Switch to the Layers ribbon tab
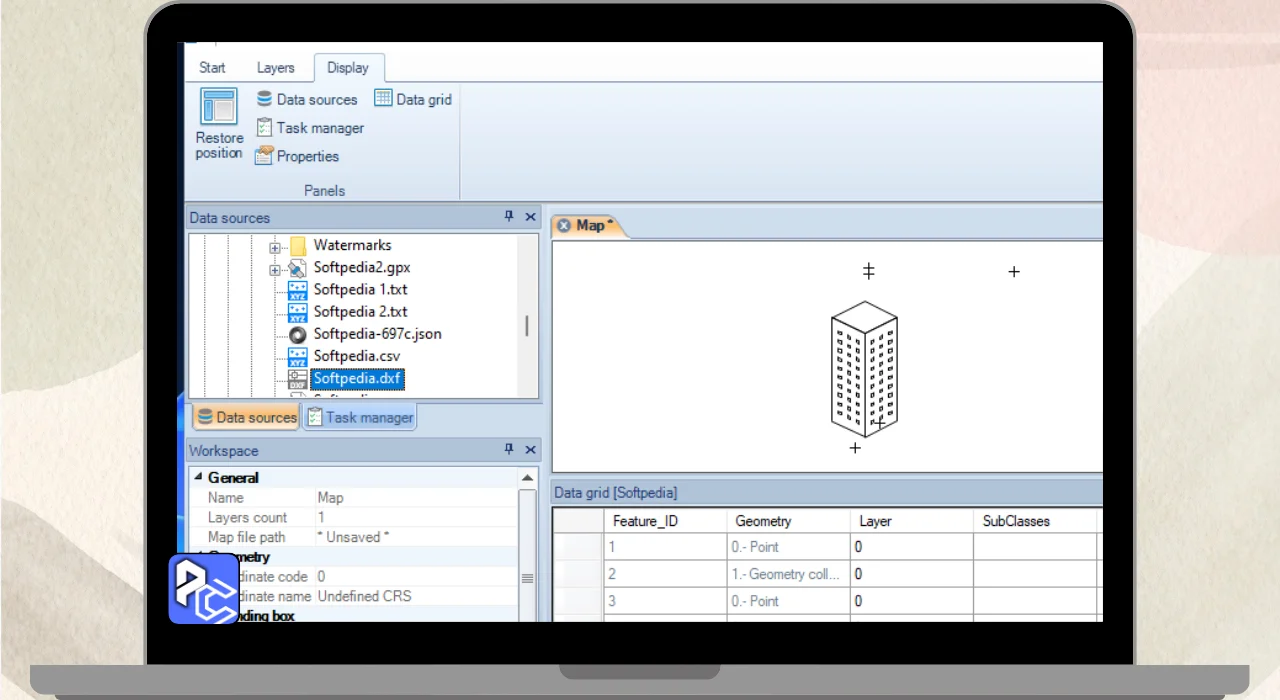Viewport: 1280px width, 700px height. (x=275, y=68)
